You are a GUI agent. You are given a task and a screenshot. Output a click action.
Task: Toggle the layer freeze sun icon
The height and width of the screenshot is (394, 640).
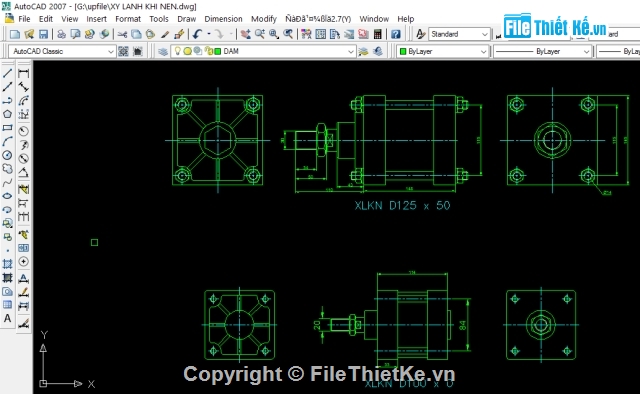[187, 51]
